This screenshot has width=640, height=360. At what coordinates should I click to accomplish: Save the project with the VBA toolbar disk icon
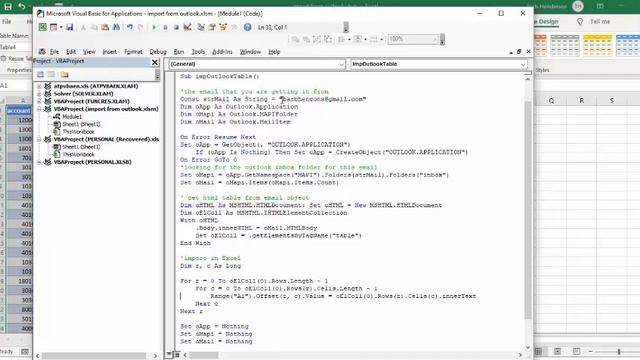[70, 27]
